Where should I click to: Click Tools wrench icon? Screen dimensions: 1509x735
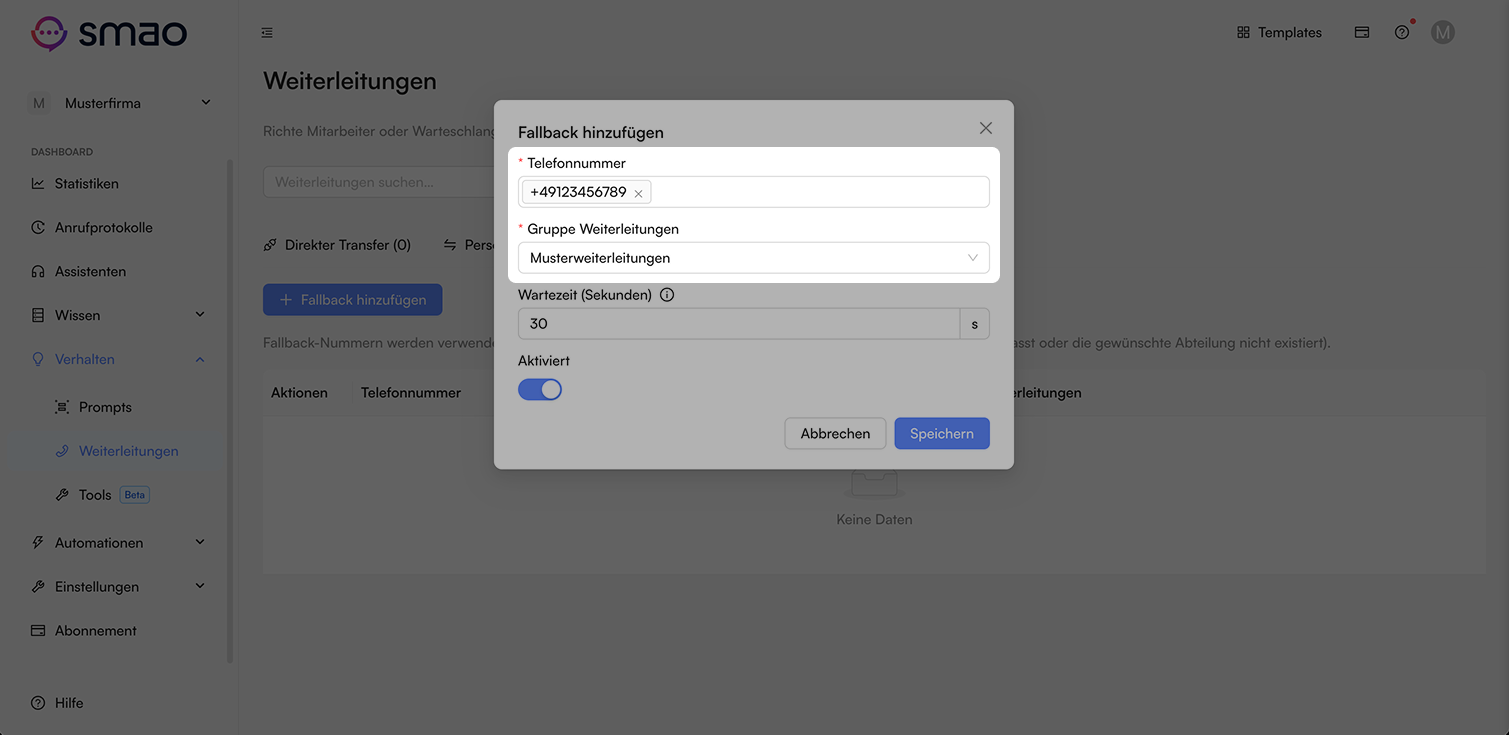click(62, 495)
